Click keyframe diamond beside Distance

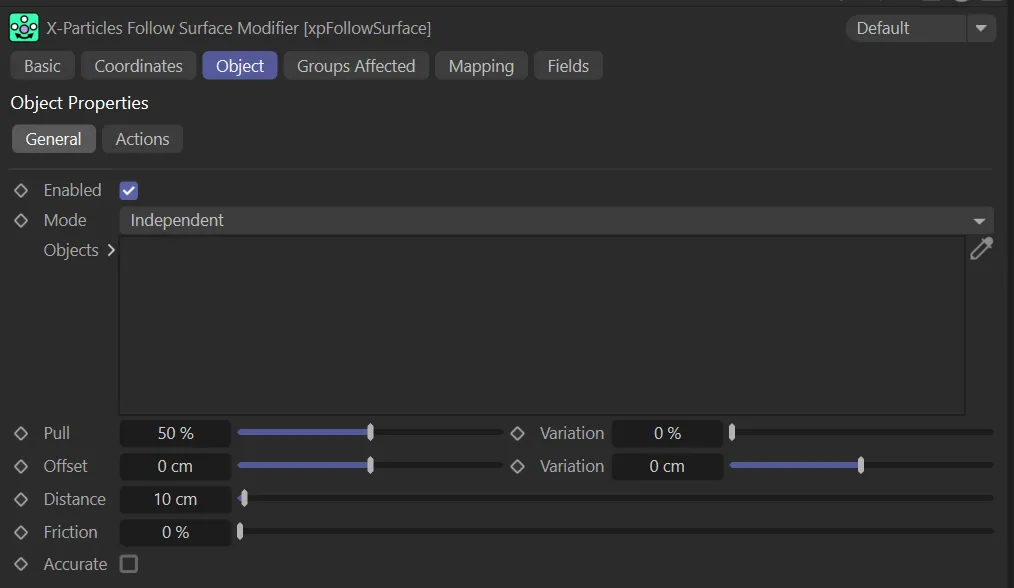[x=21, y=499]
